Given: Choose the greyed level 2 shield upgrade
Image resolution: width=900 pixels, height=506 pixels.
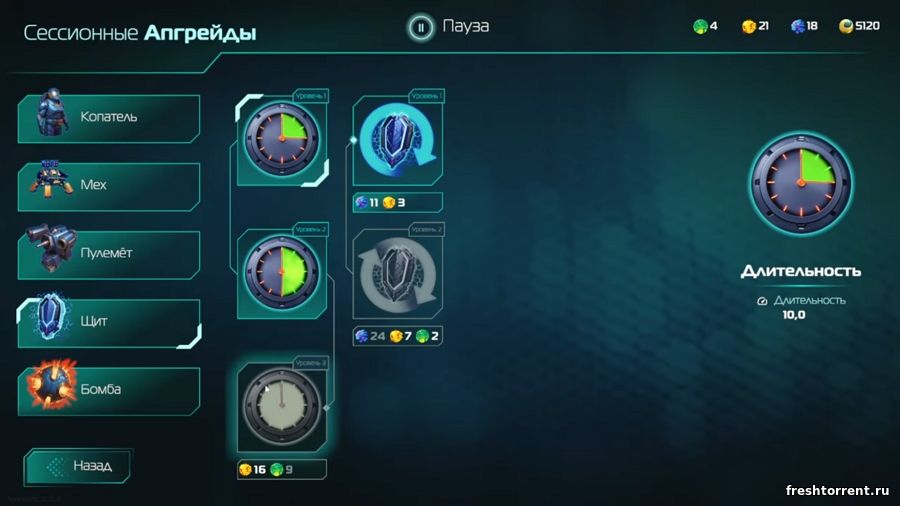Looking at the screenshot, I should pos(397,274).
